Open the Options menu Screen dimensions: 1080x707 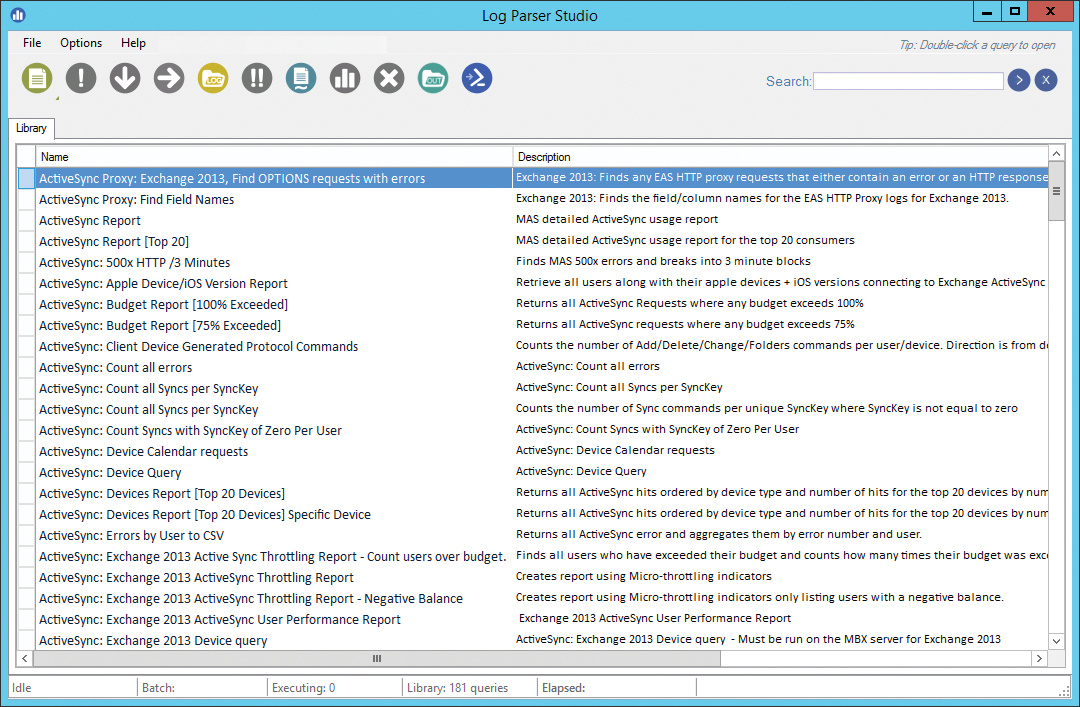[x=80, y=43]
